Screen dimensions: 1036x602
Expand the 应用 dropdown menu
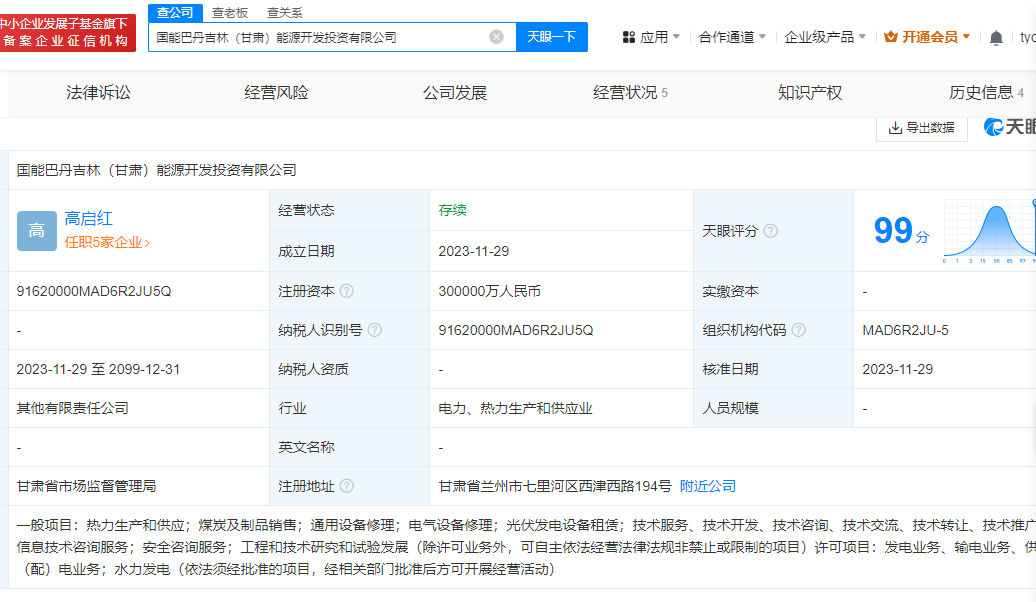(651, 37)
